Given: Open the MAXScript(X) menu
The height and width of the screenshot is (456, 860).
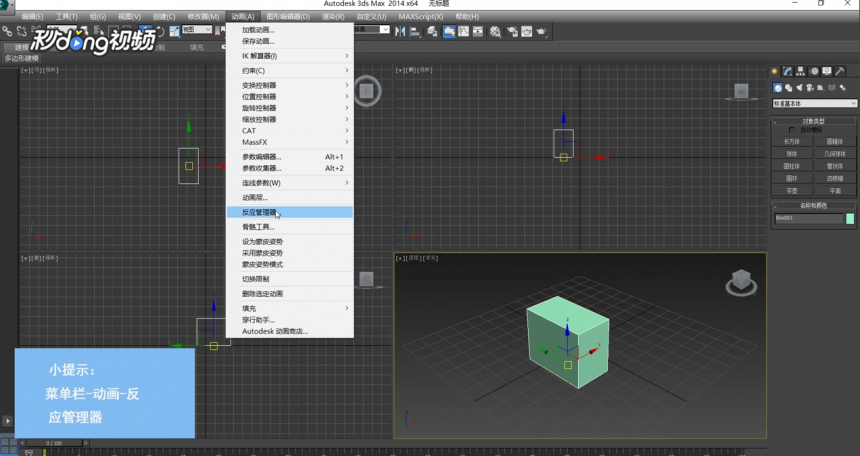Looking at the screenshot, I should coord(421,16).
